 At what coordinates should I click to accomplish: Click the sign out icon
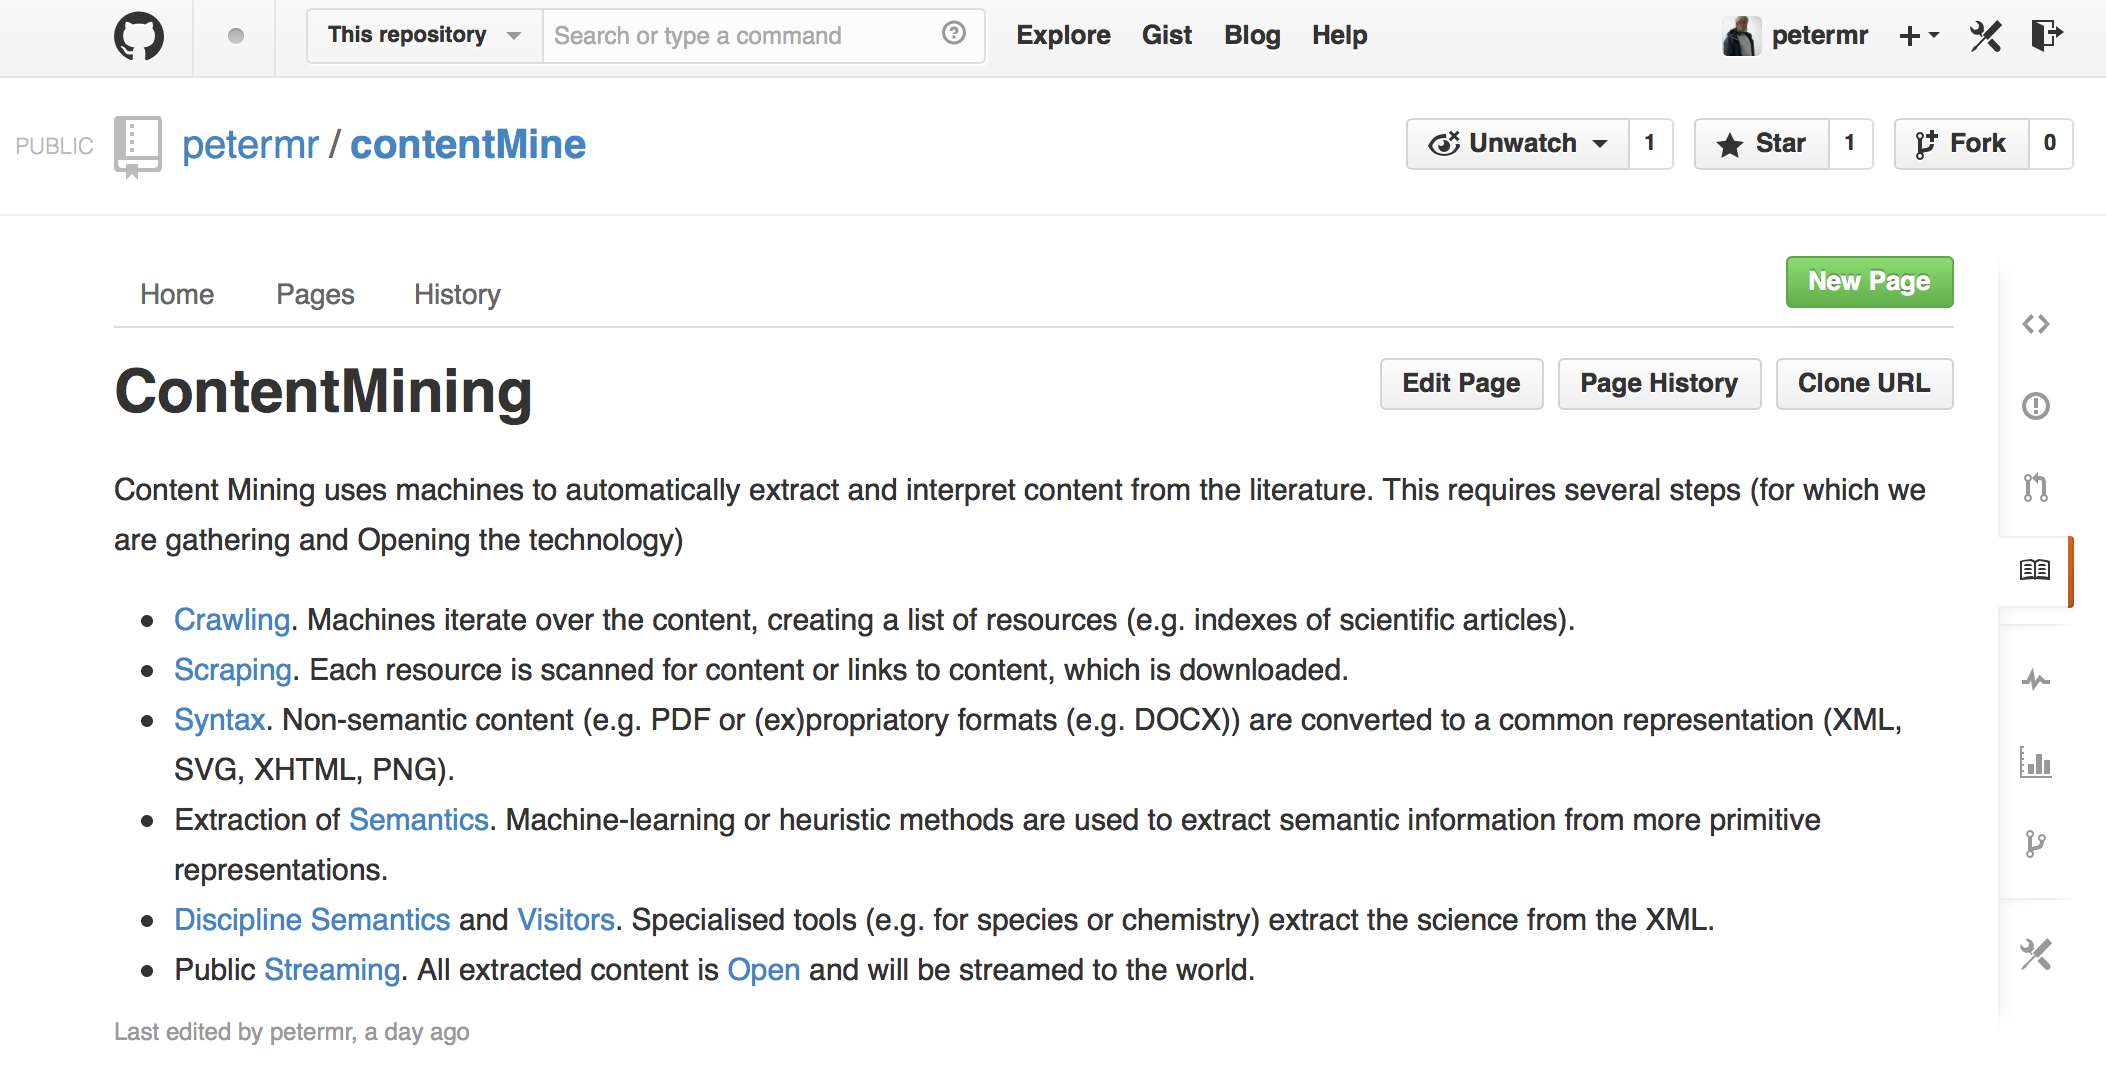[x=2046, y=36]
